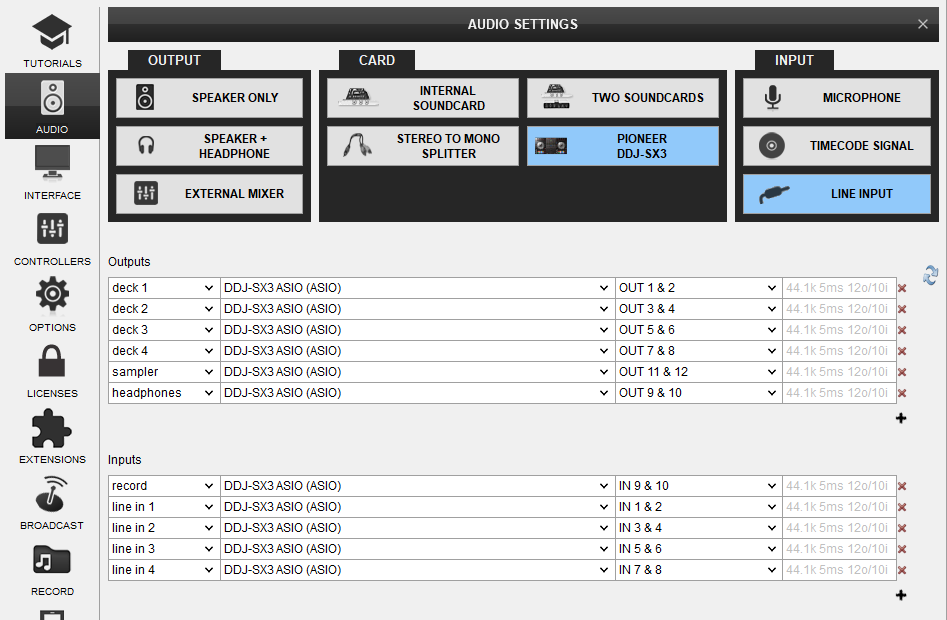
Task: Remove the record input row
Action: click(x=902, y=486)
